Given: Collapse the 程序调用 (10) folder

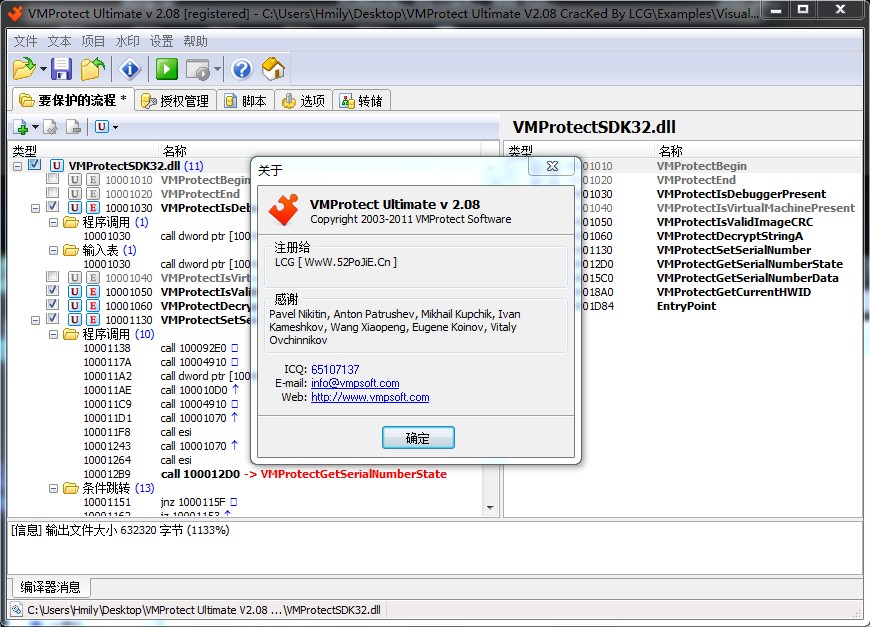Looking at the screenshot, I should (x=53, y=334).
